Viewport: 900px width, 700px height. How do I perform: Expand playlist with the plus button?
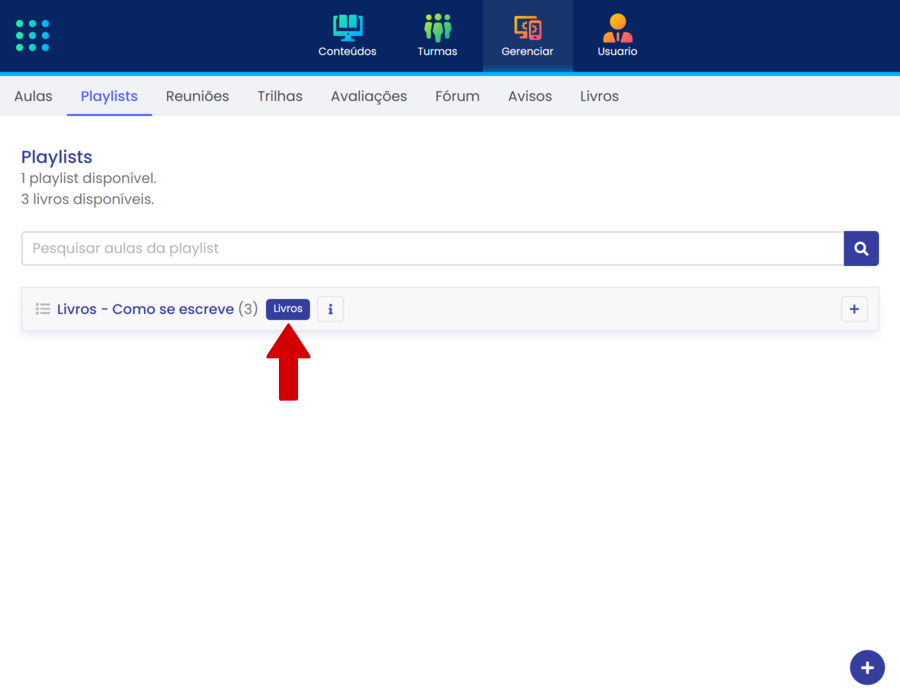(x=854, y=309)
